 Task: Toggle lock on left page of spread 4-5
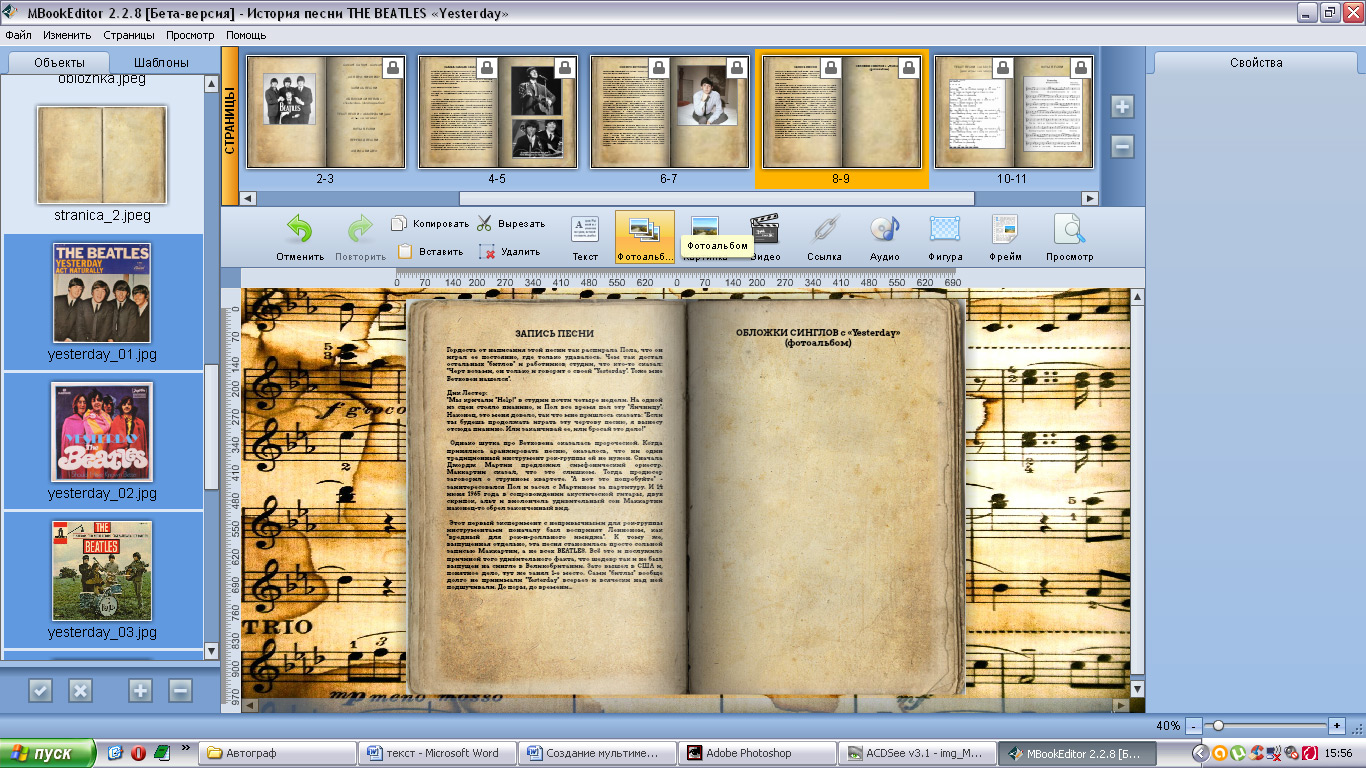(486, 68)
